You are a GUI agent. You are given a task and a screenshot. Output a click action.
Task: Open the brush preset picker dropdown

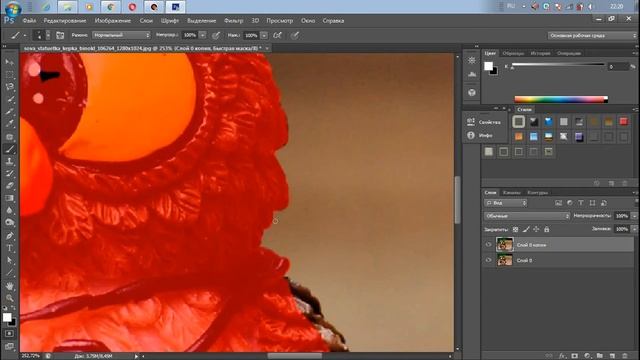[48, 36]
